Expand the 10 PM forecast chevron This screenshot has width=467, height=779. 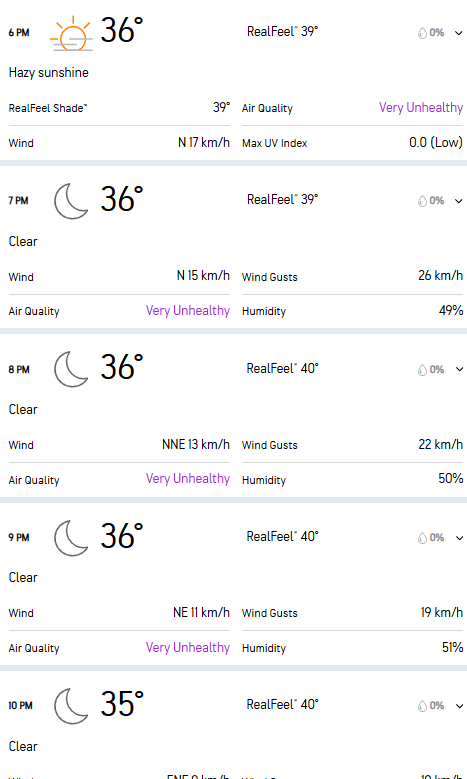pos(459,706)
